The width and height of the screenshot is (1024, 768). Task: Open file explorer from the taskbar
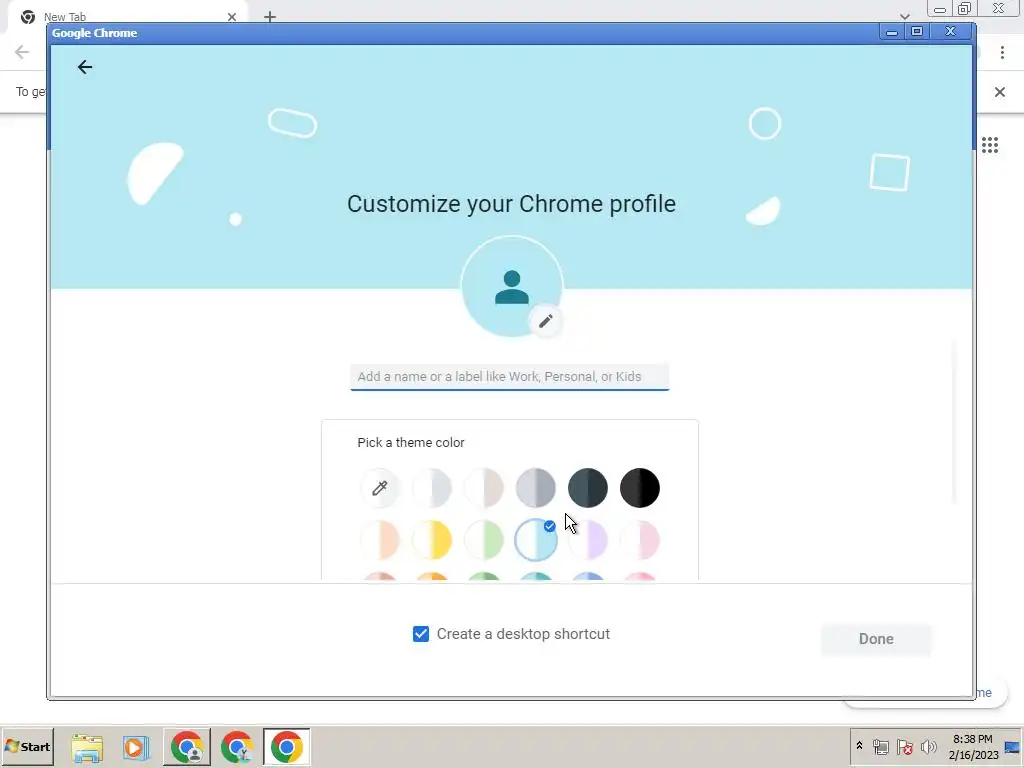[87, 747]
